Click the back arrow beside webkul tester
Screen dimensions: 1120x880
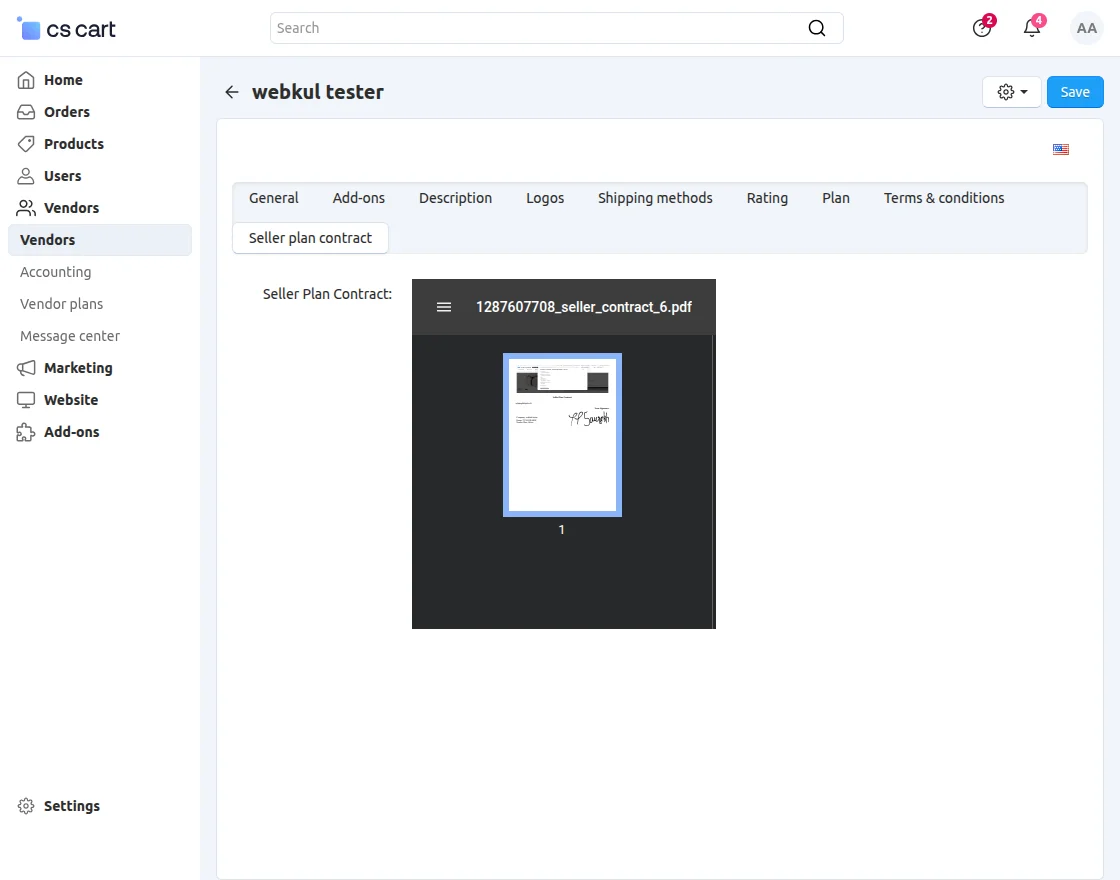(x=232, y=92)
